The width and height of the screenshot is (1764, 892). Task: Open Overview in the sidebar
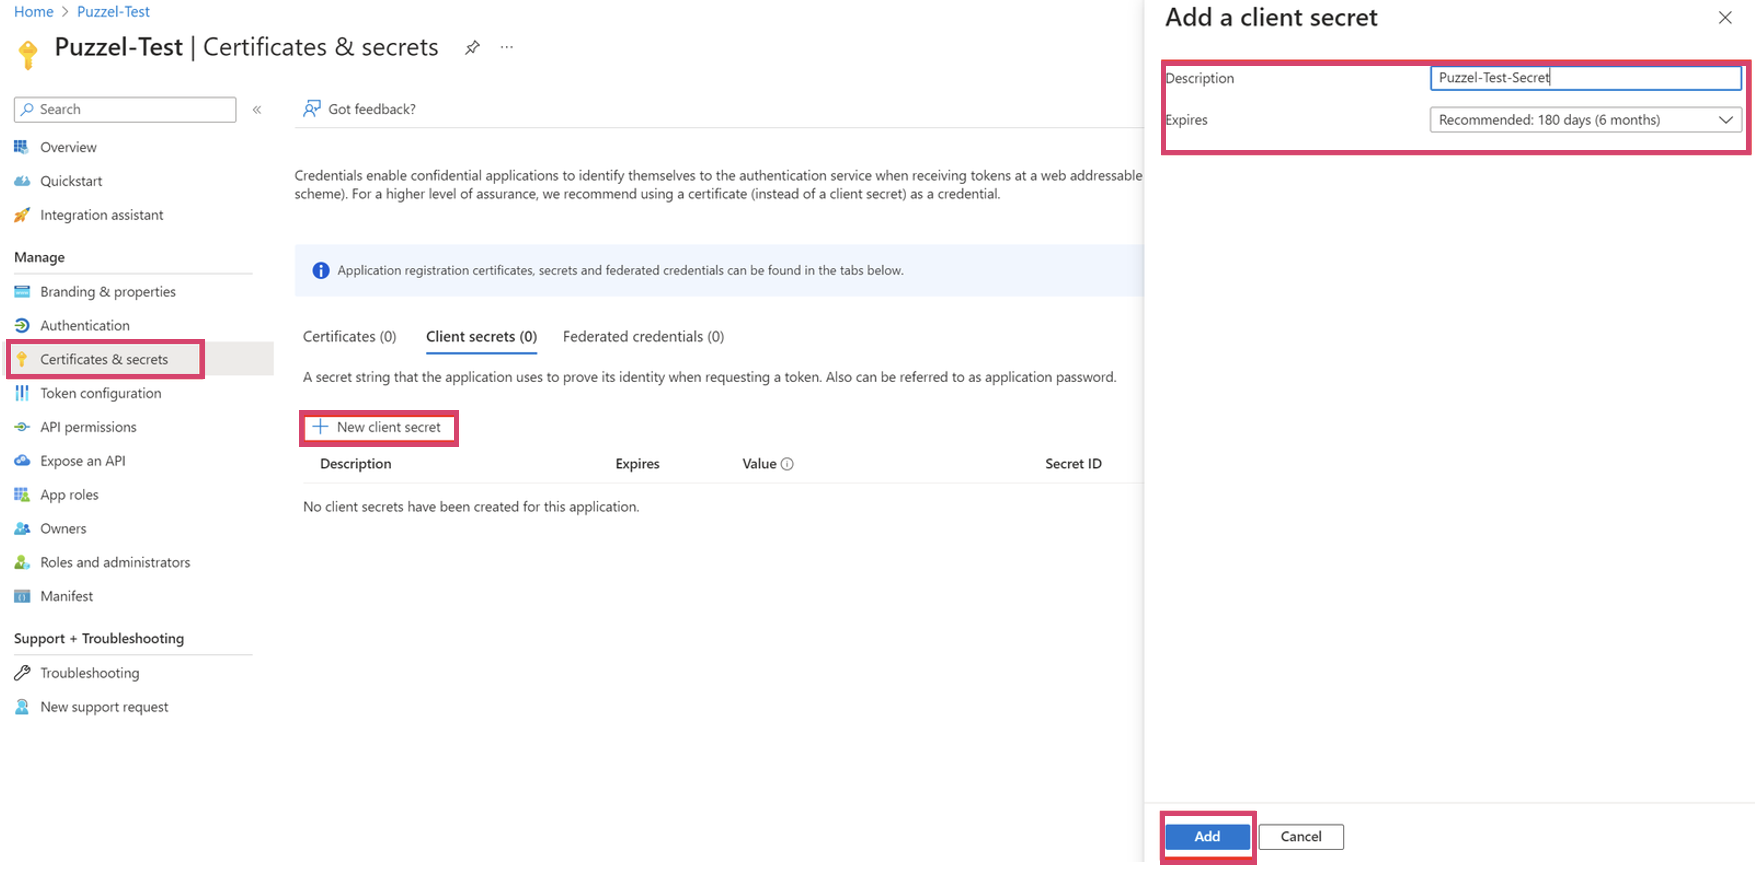tap(68, 147)
